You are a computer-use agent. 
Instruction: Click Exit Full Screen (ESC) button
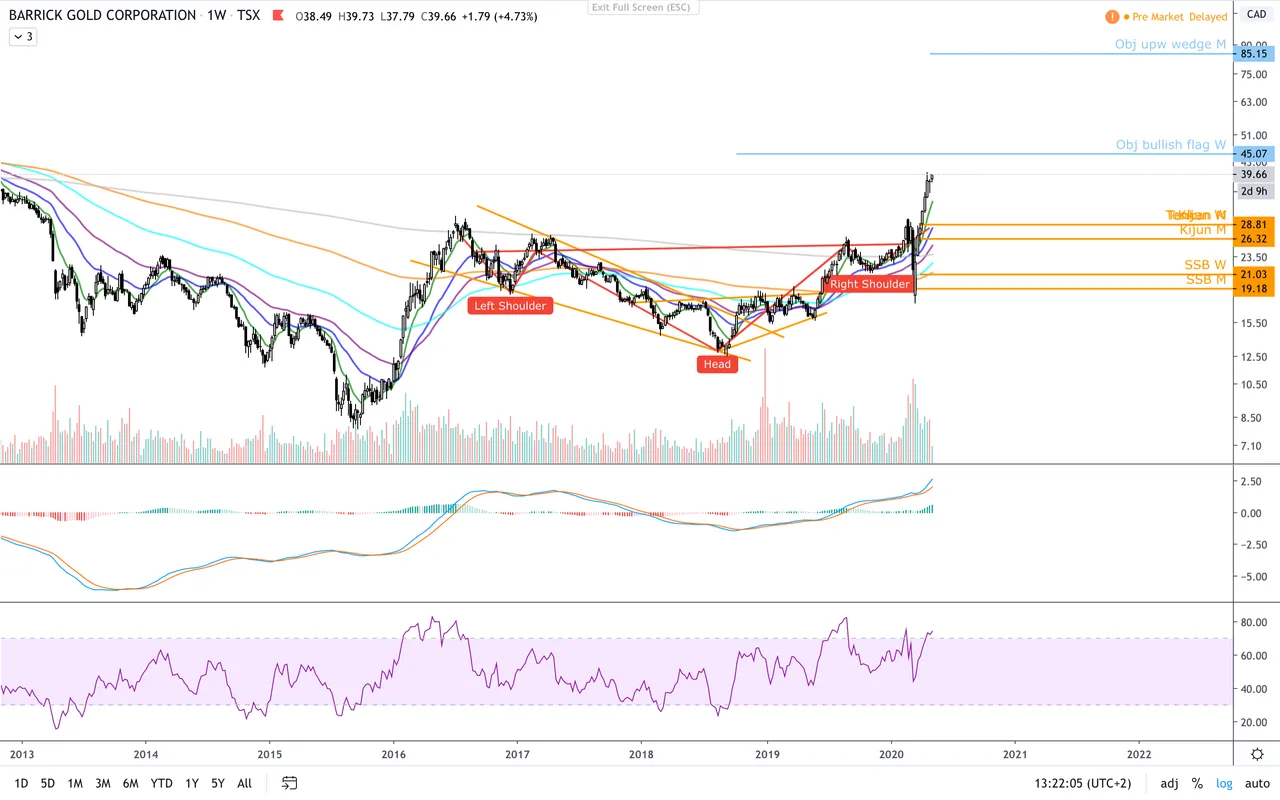[644, 7]
